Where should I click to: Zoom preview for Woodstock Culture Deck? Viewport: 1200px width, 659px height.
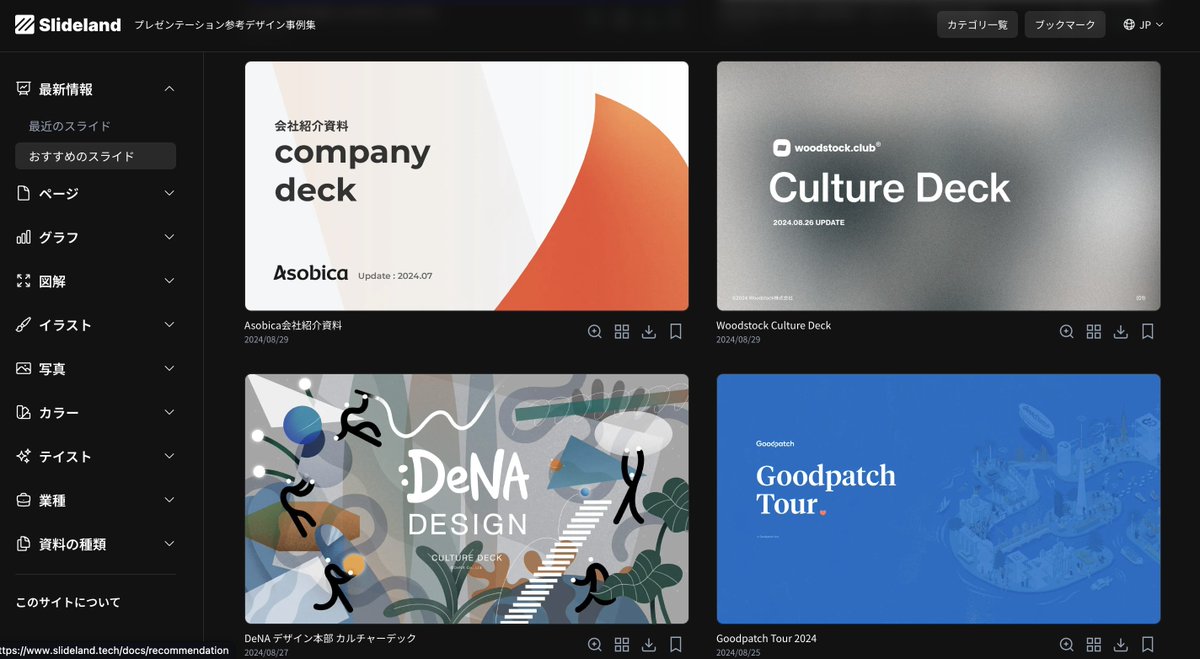click(x=1067, y=332)
